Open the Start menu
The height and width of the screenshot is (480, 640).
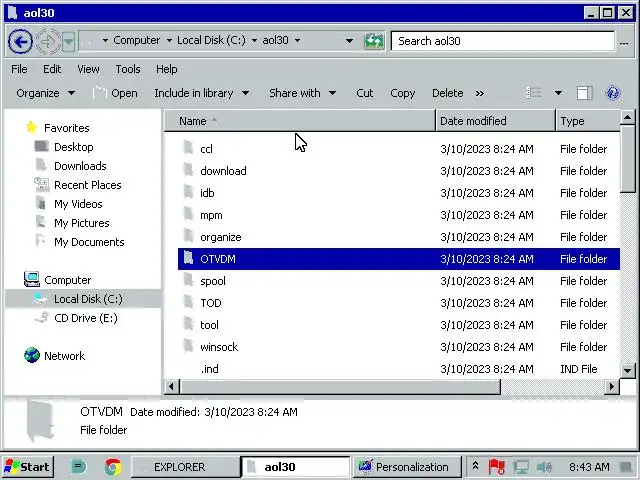pyautogui.click(x=27, y=467)
